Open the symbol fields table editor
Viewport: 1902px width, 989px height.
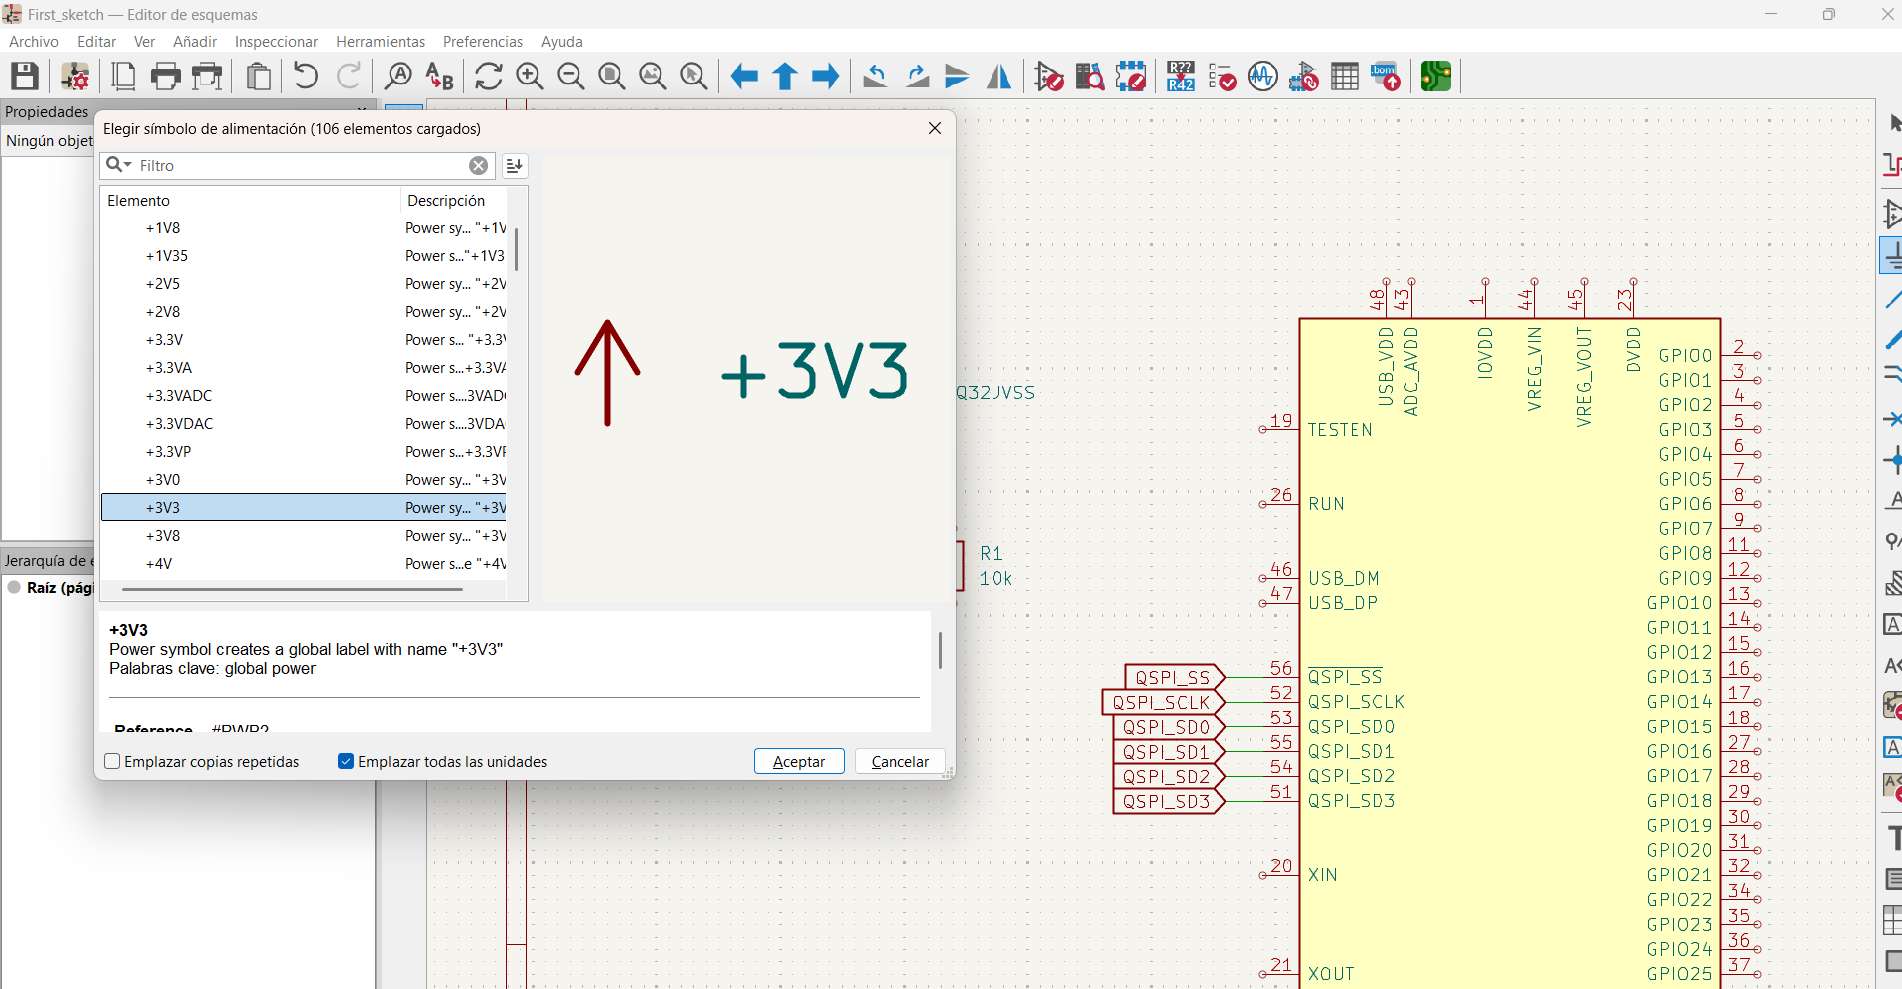(x=1344, y=75)
